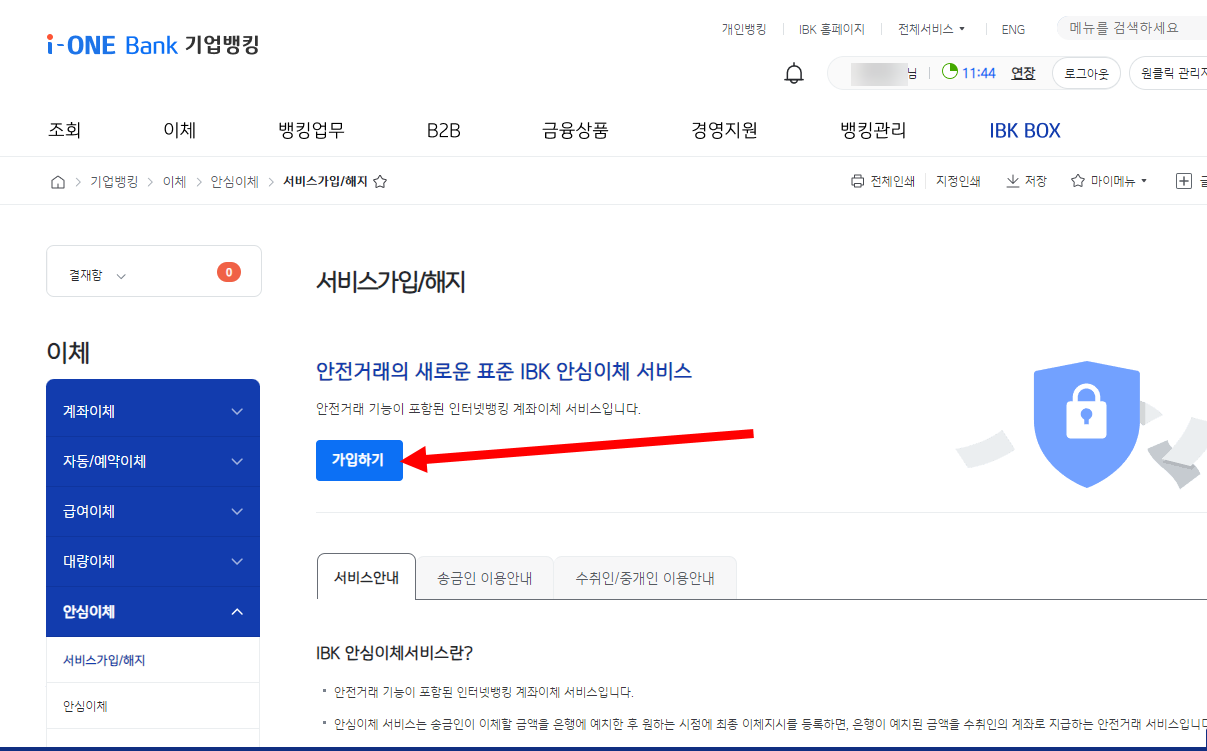Open the B2B main menu
This screenshot has height=751, width=1207.
[x=443, y=130]
